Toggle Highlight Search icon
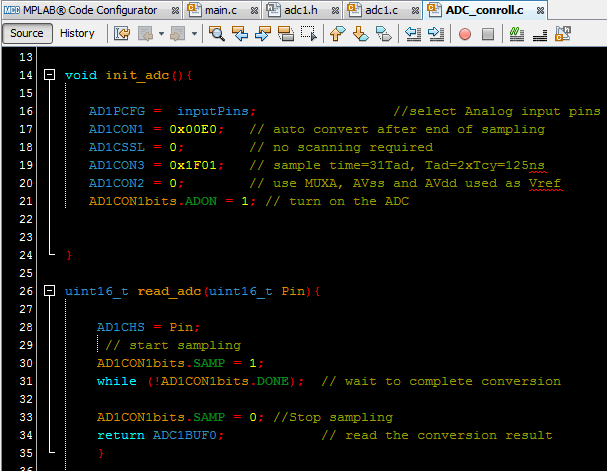 coord(286,34)
